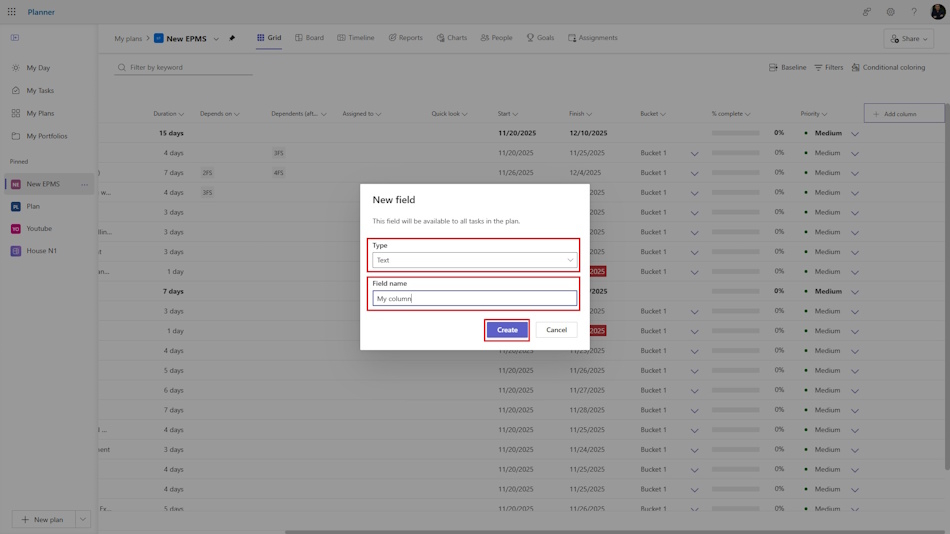Open the Baseline option
The height and width of the screenshot is (534, 950).
pos(787,67)
